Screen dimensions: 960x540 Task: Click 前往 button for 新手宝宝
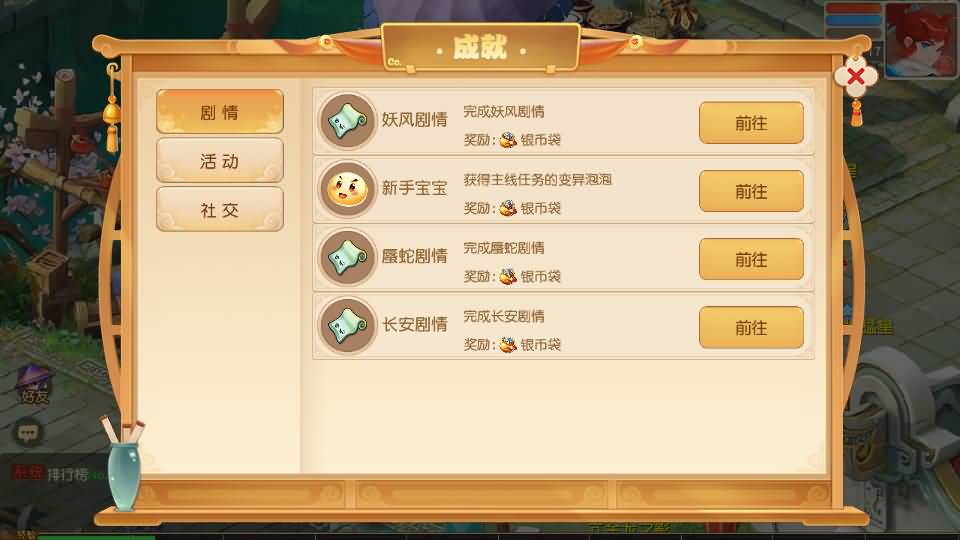point(751,192)
